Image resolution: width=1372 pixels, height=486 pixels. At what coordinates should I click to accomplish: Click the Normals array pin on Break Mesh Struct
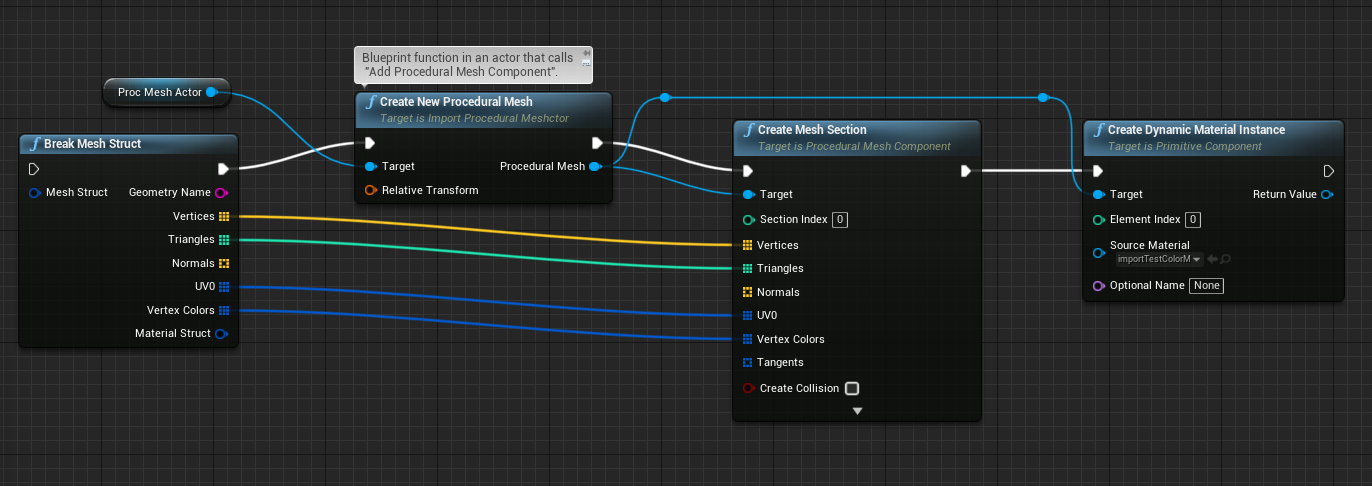tap(224, 263)
